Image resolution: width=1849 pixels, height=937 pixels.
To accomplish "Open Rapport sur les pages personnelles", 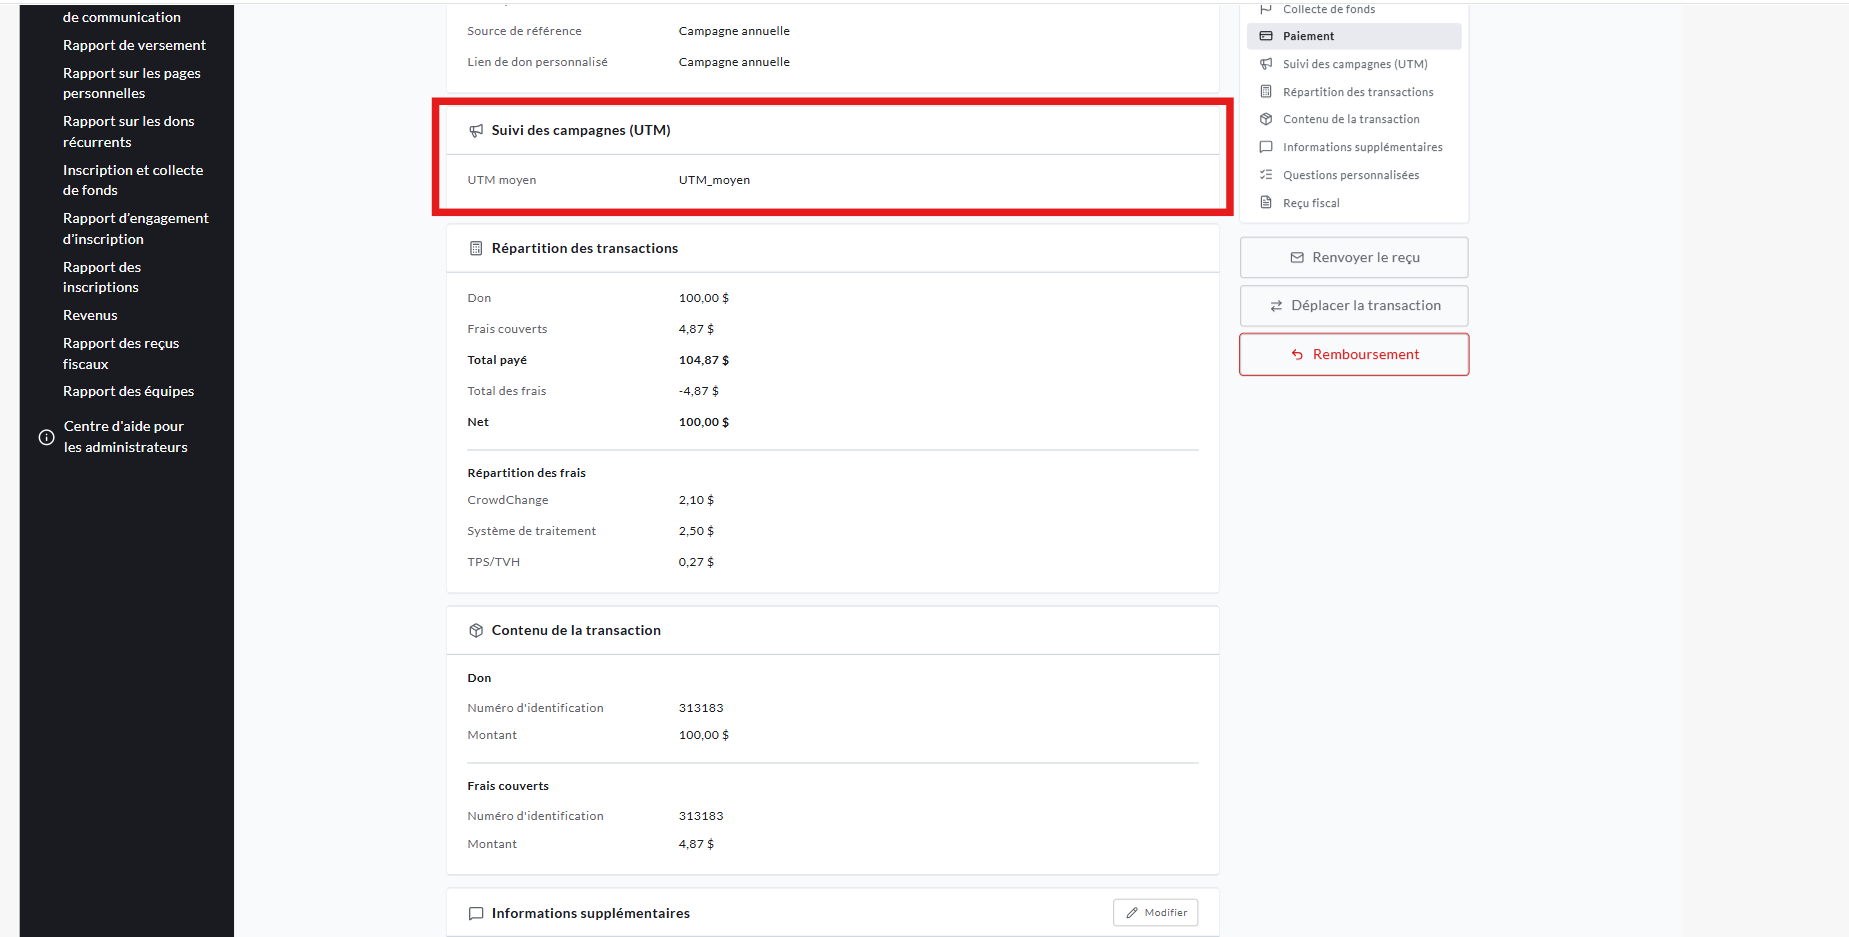I will tap(132, 83).
